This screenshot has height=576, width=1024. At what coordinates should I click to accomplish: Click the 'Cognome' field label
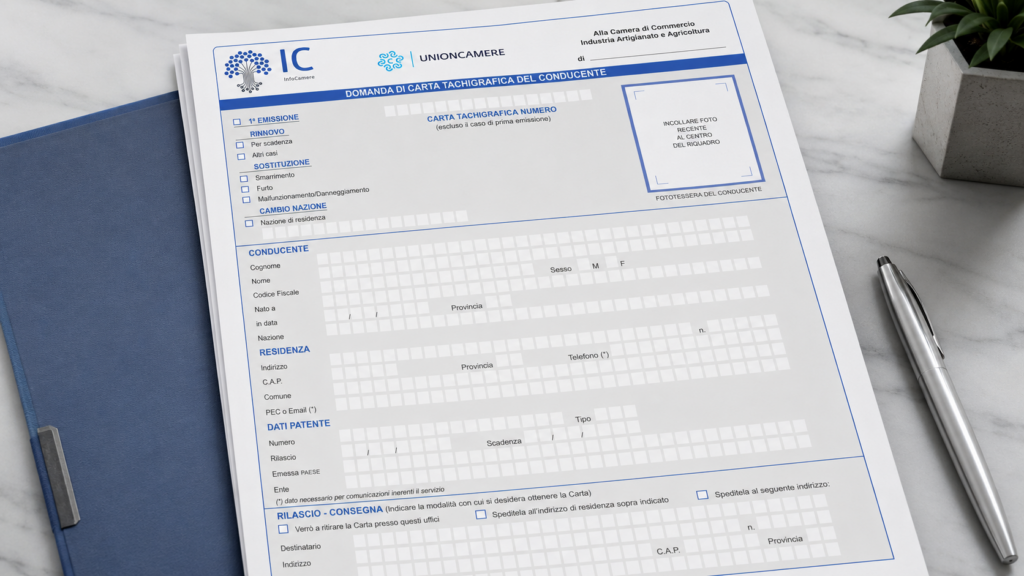(x=265, y=266)
